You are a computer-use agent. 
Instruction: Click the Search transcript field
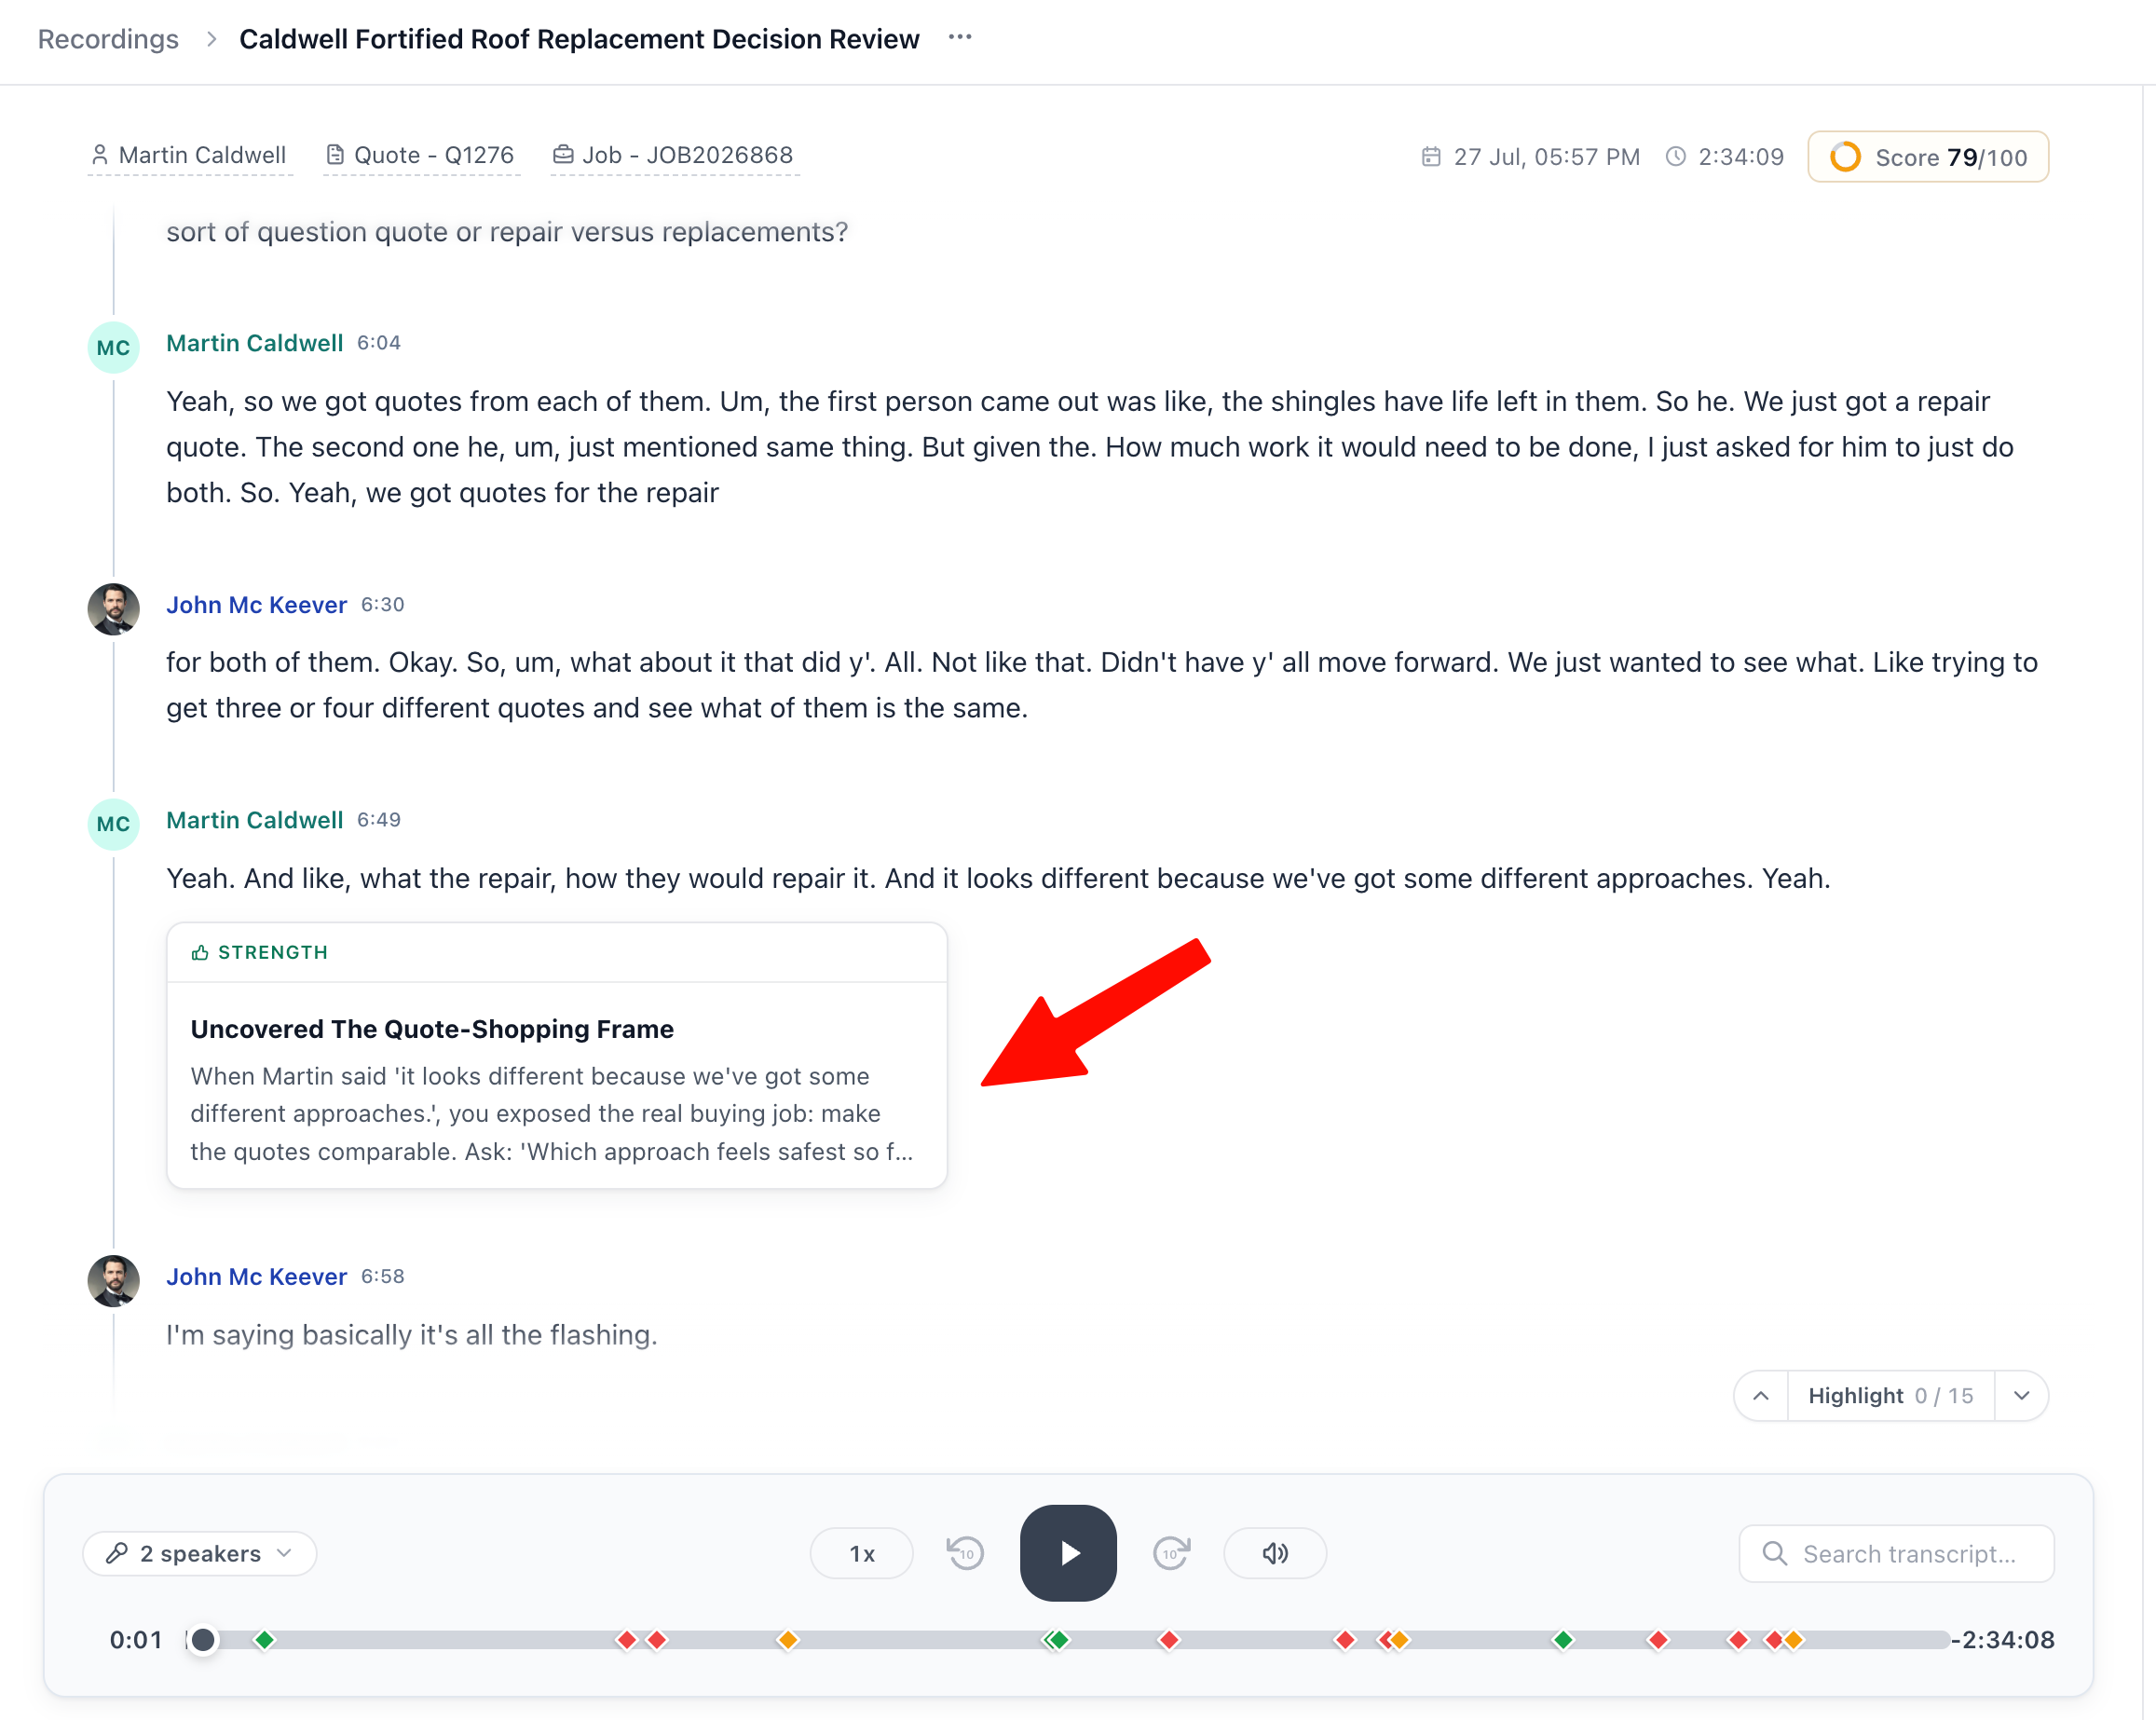pos(1896,1552)
